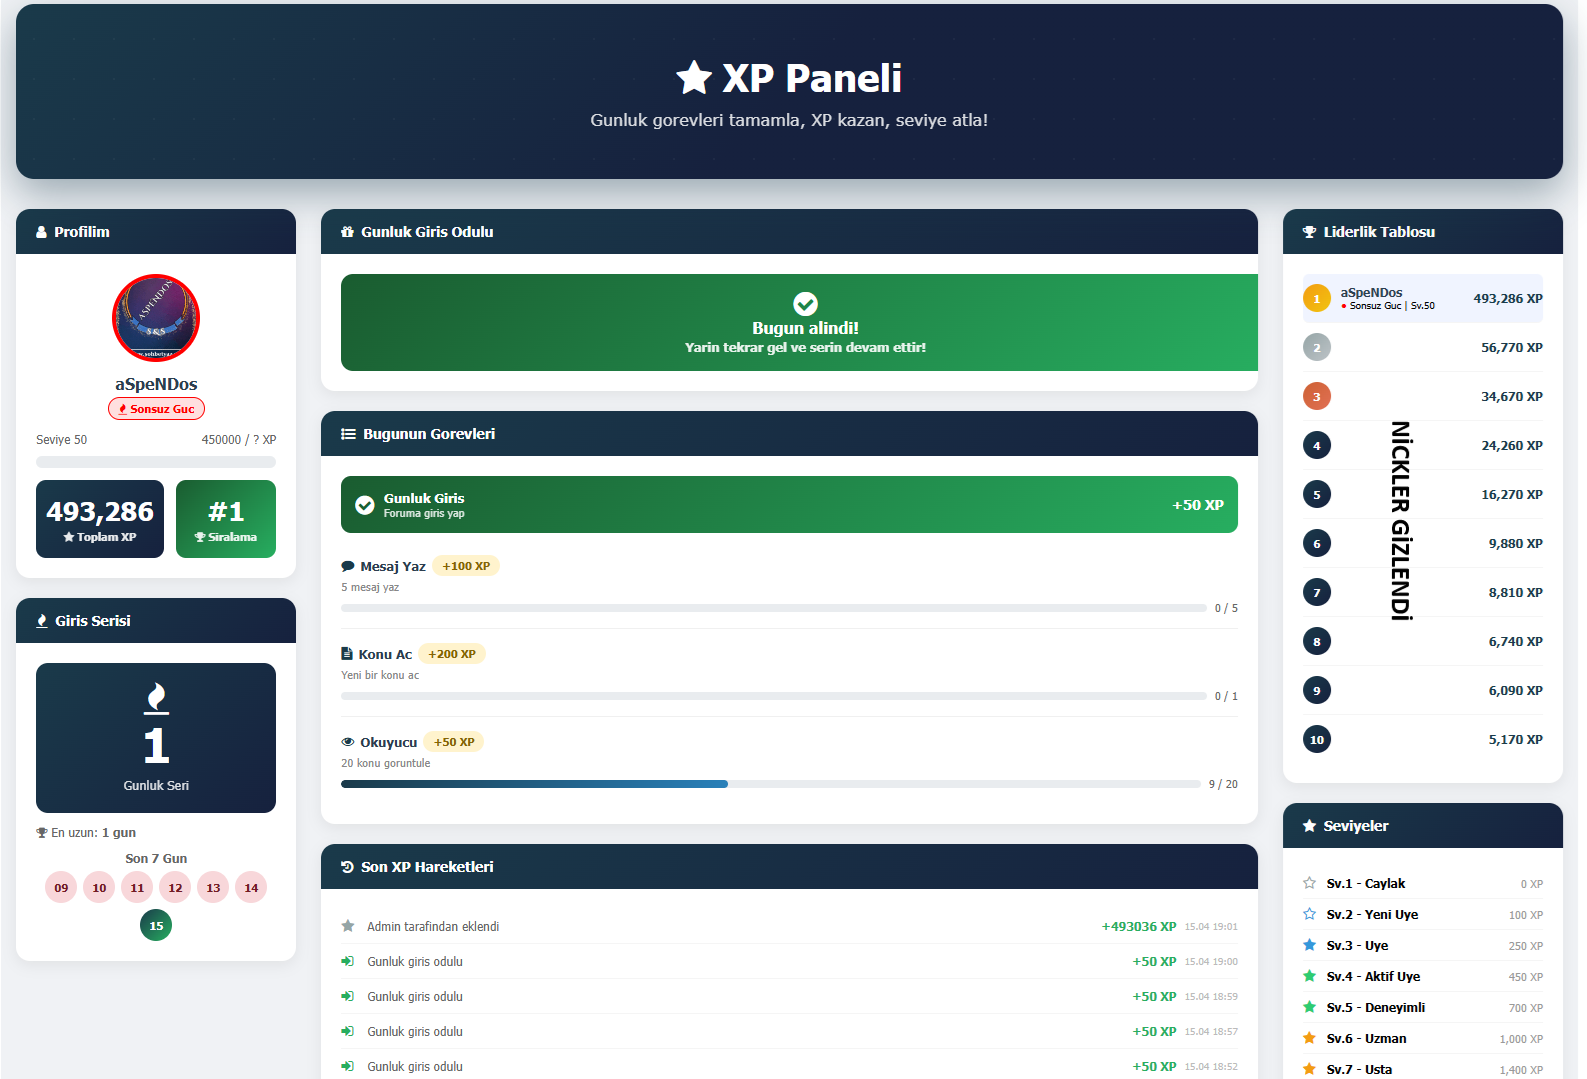Click the checkmark circle above Bugun alindi
The height and width of the screenshot is (1079, 1587).
click(805, 303)
